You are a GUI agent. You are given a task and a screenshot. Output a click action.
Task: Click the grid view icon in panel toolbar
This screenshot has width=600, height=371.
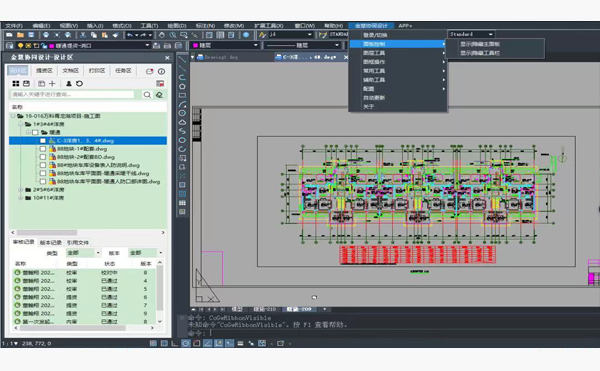point(16,83)
